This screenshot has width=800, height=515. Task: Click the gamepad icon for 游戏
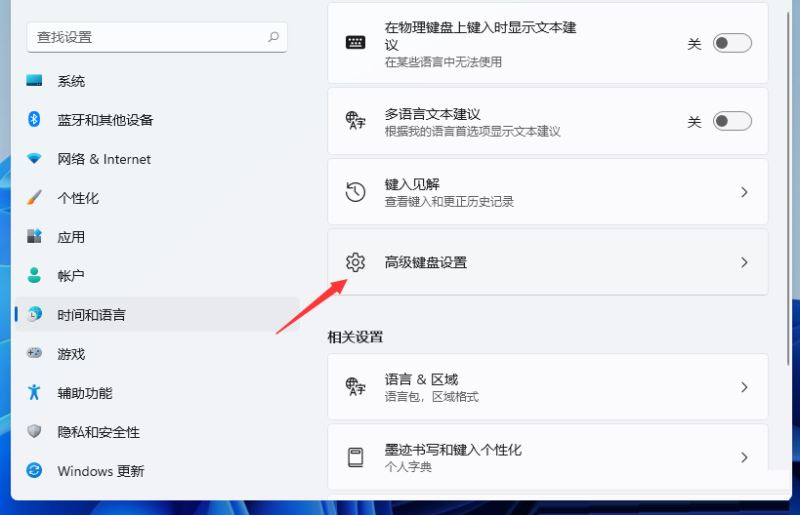[x=34, y=353]
